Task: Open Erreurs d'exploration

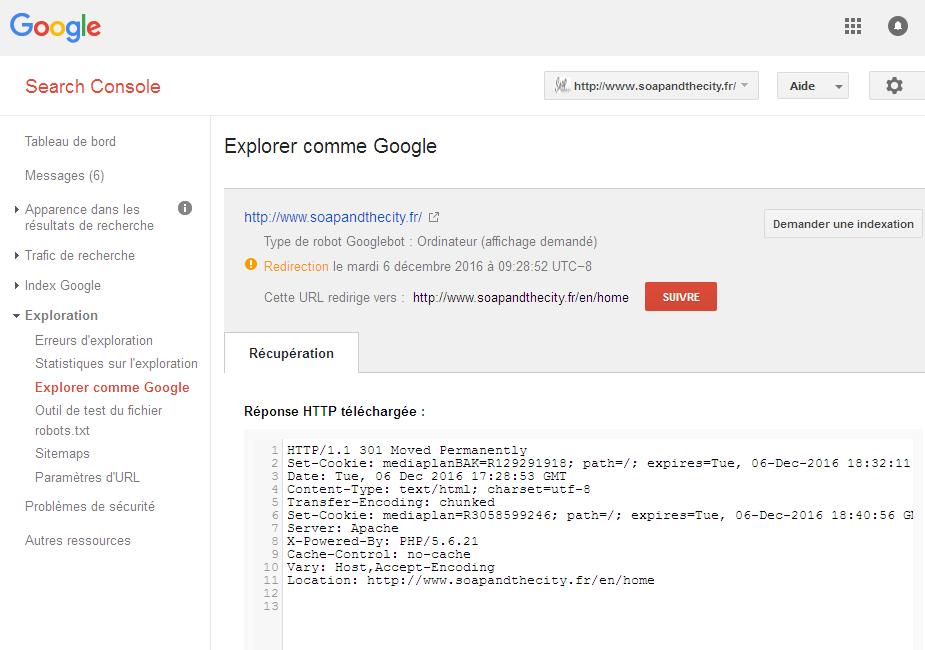Action: [x=94, y=340]
